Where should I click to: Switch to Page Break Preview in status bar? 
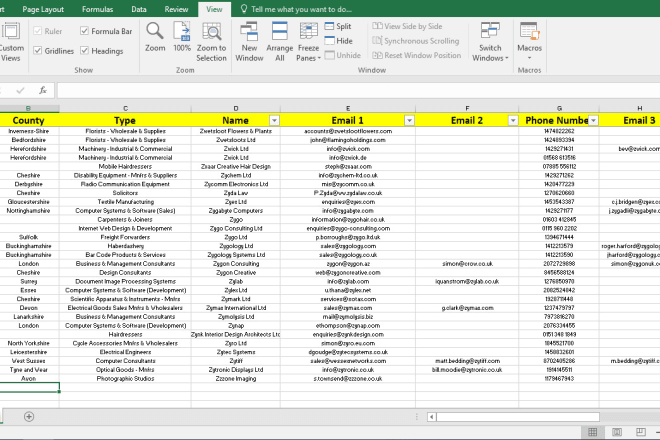click(x=641, y=432)
